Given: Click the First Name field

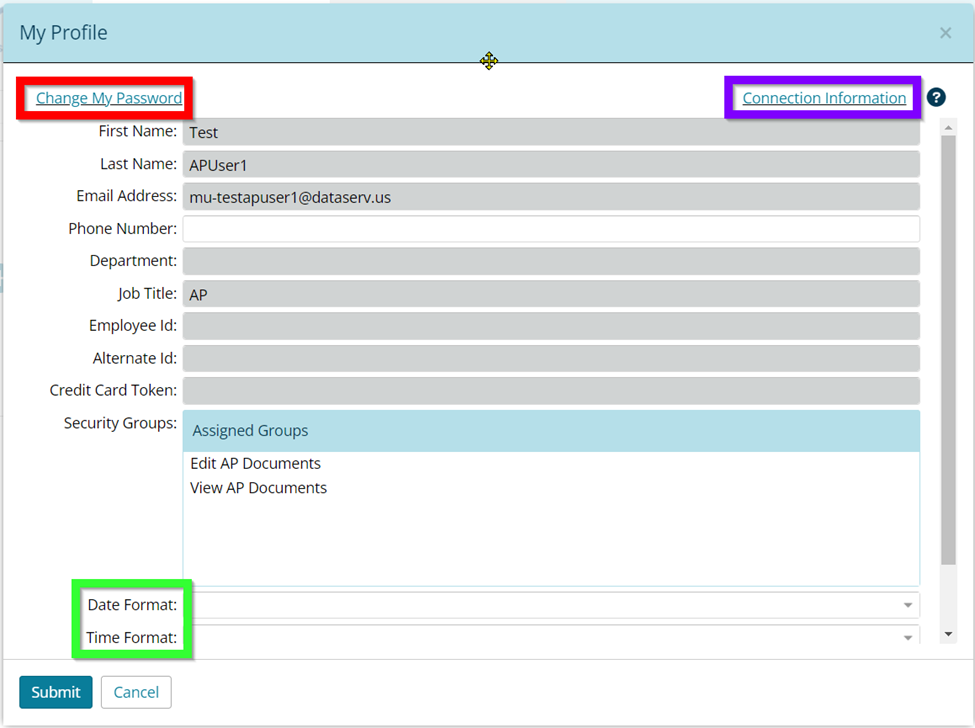Looking at the screenshot, I should point(550,132).
